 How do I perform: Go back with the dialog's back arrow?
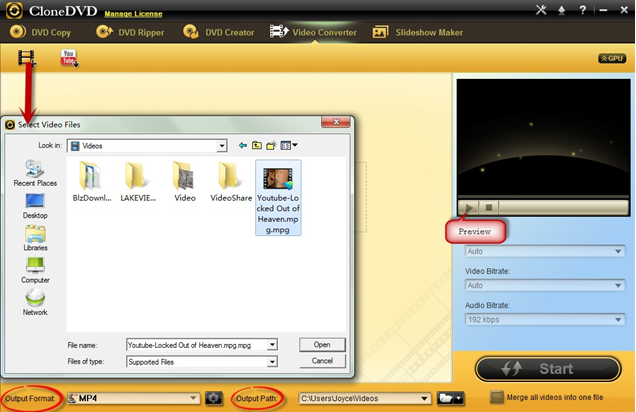243,145
